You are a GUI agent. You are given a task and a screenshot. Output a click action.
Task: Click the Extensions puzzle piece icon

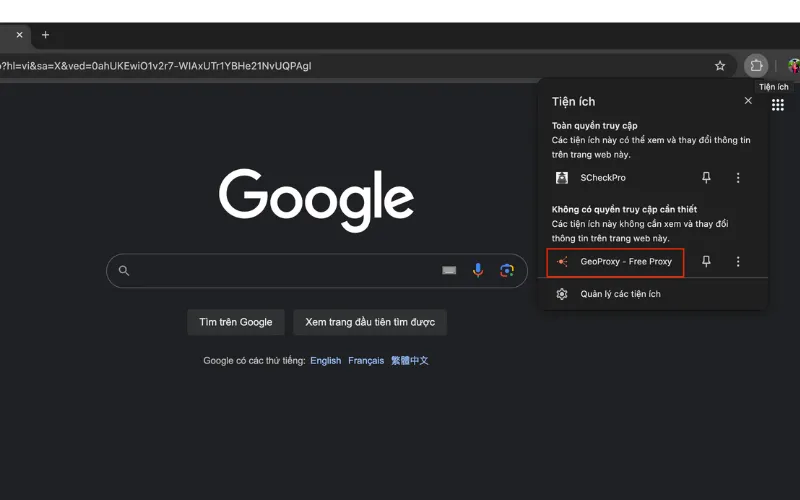point(756,65)
